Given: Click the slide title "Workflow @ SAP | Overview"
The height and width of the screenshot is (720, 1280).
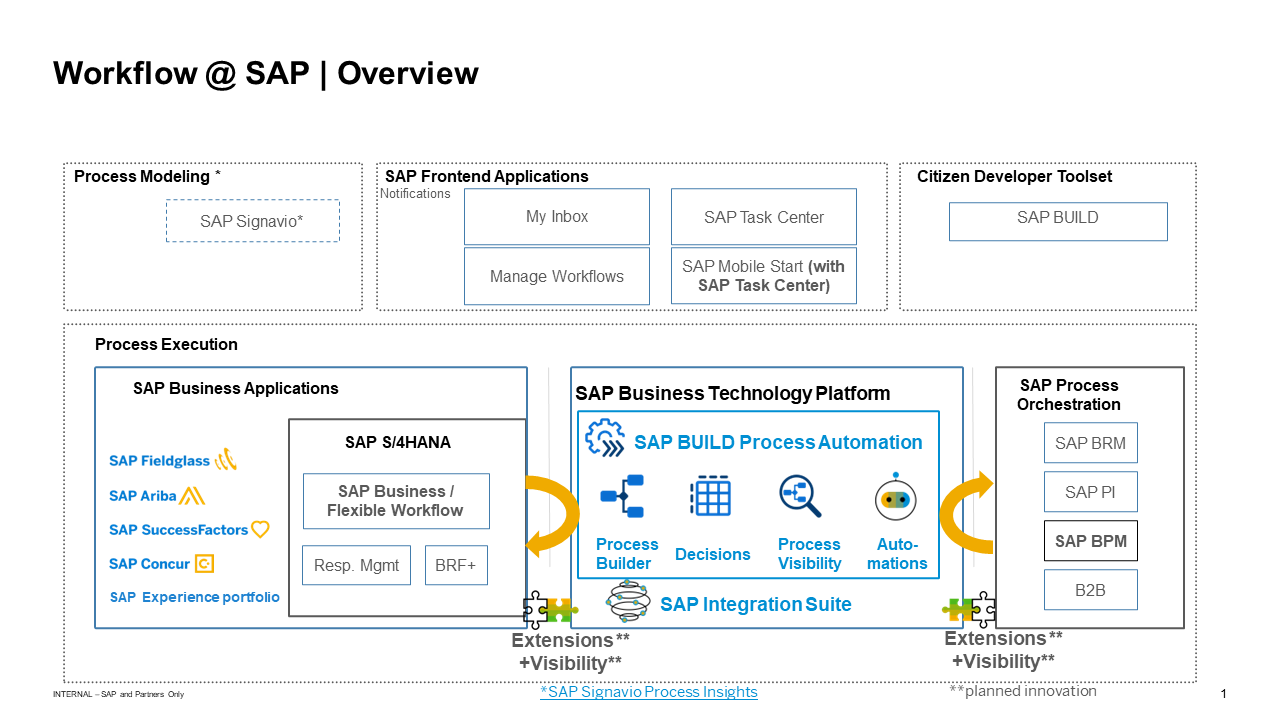Looking at the screenshot, I should coord(266,73).
